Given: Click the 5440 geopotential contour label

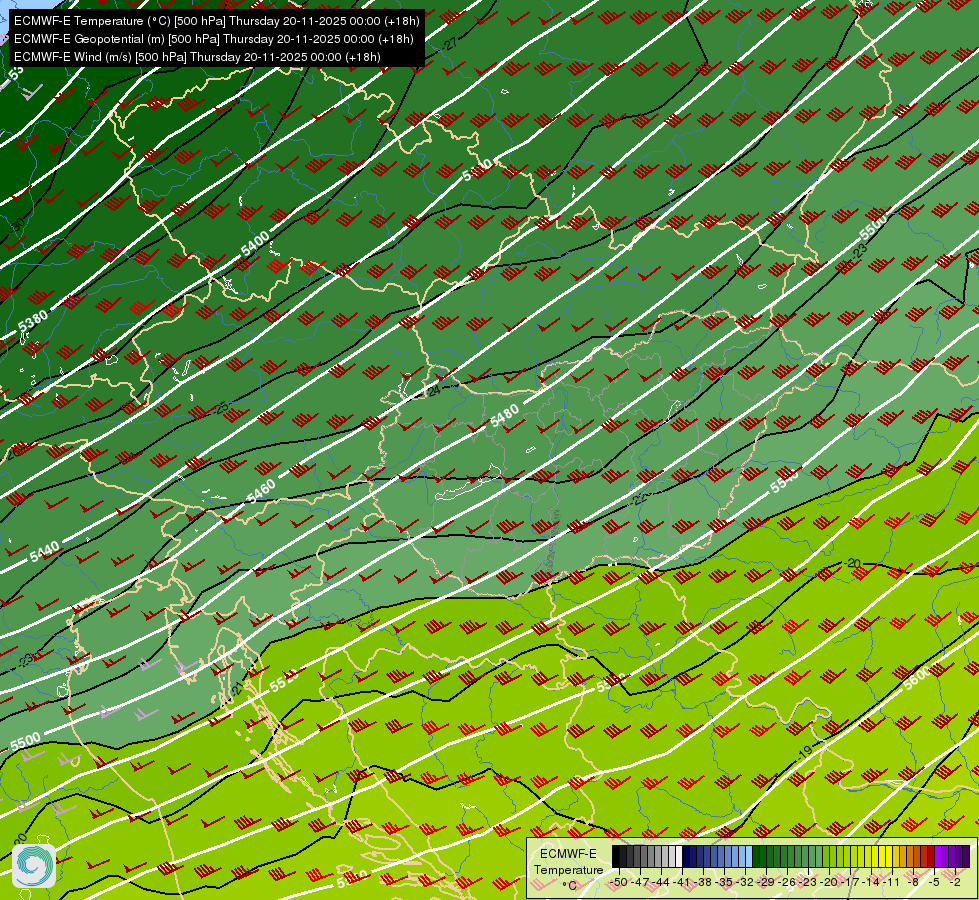Looking at the screenshot, I should pos(44,551).
